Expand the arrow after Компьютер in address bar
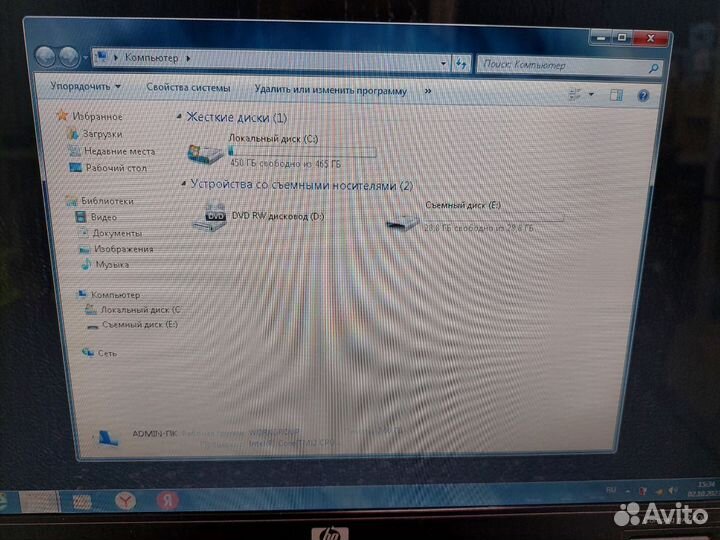This screenshot has height=540, width=720. tap(188, 58)
